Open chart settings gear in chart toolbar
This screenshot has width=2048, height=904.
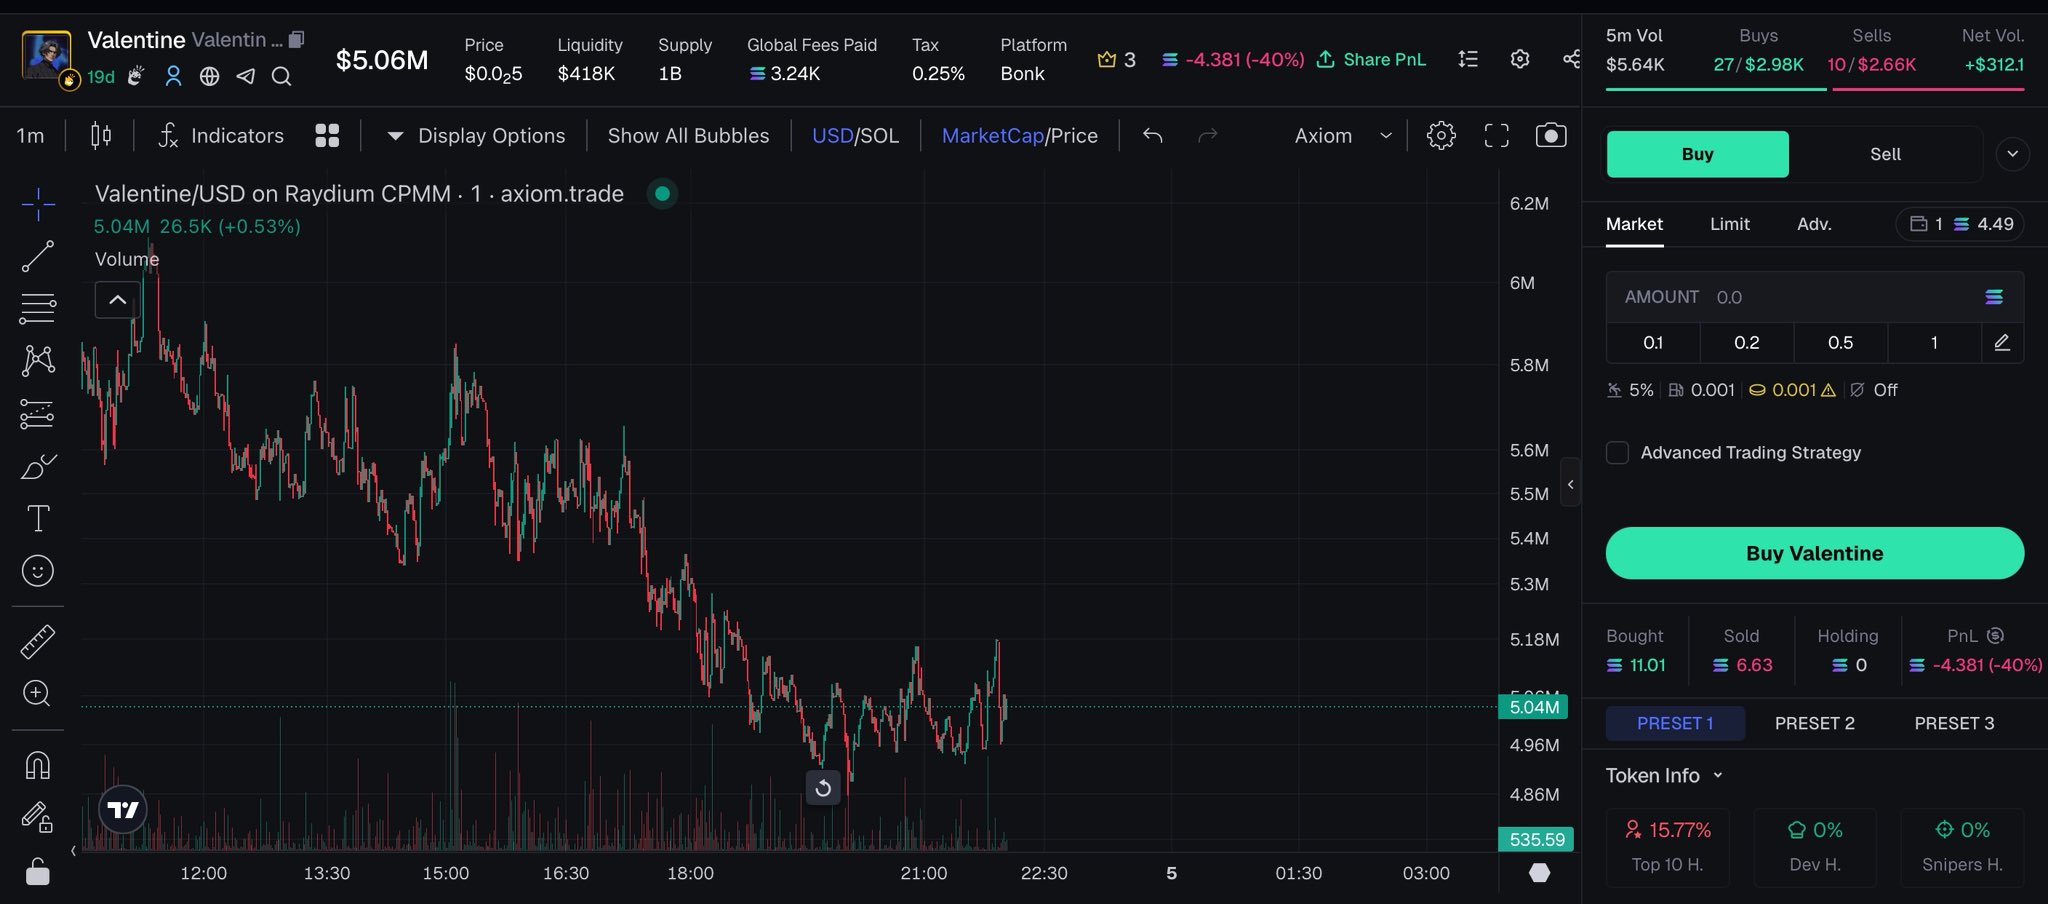1441,136
